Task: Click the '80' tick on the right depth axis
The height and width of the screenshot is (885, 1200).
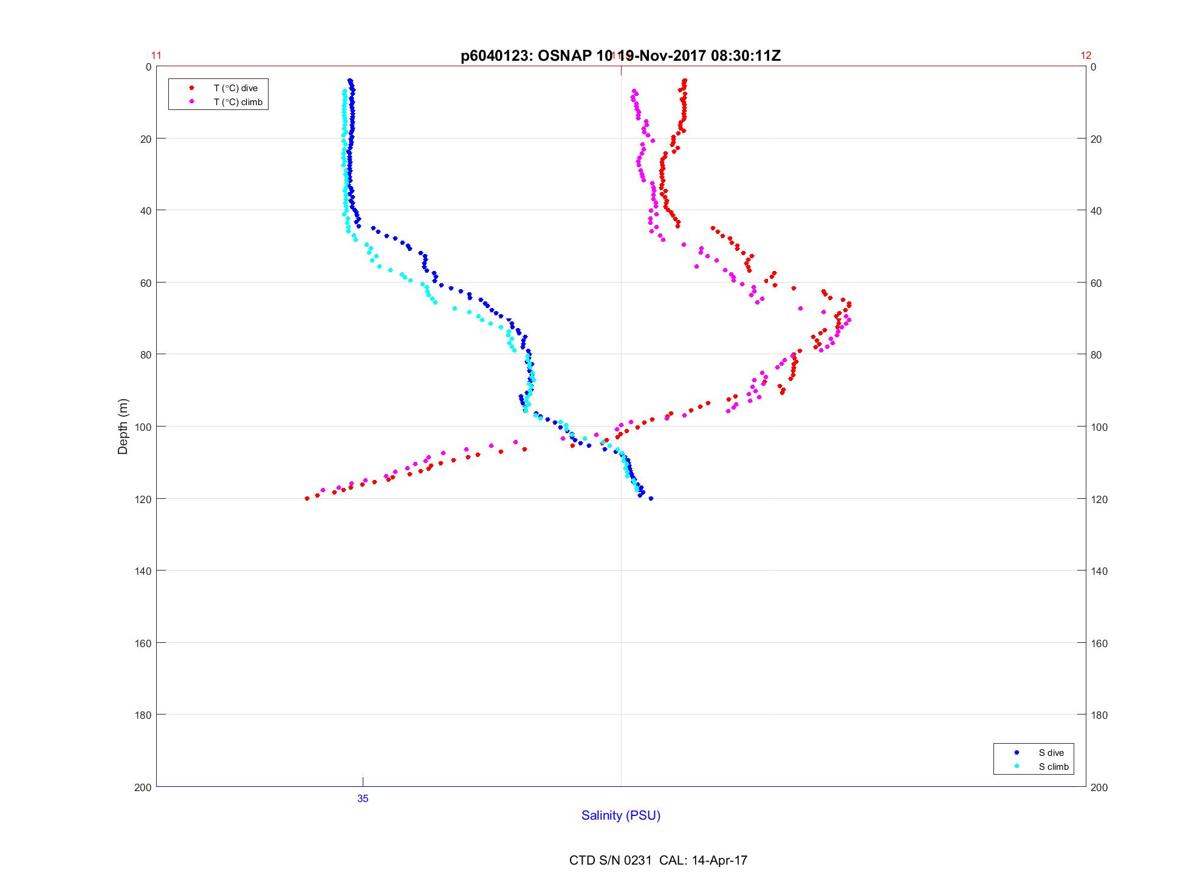Action: point(1097,355)
